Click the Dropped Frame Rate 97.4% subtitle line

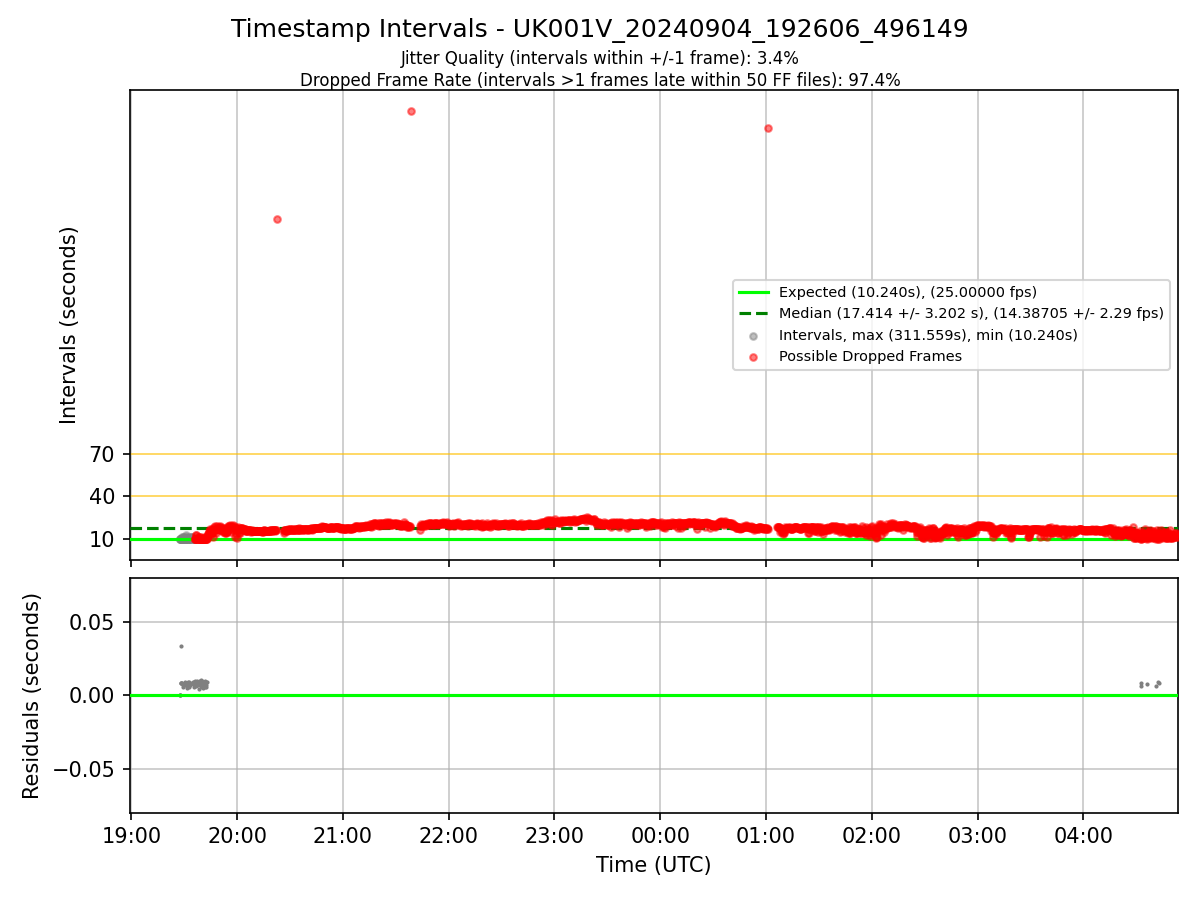click(x=600, y=80)
